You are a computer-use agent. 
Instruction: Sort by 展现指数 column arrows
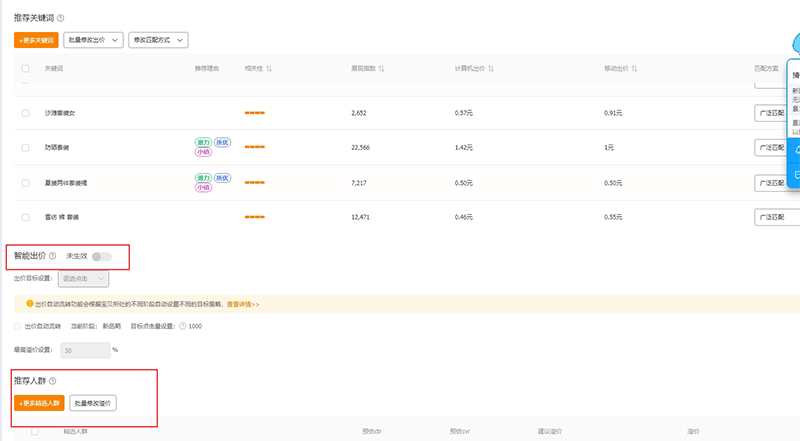[x=382, y=68]
